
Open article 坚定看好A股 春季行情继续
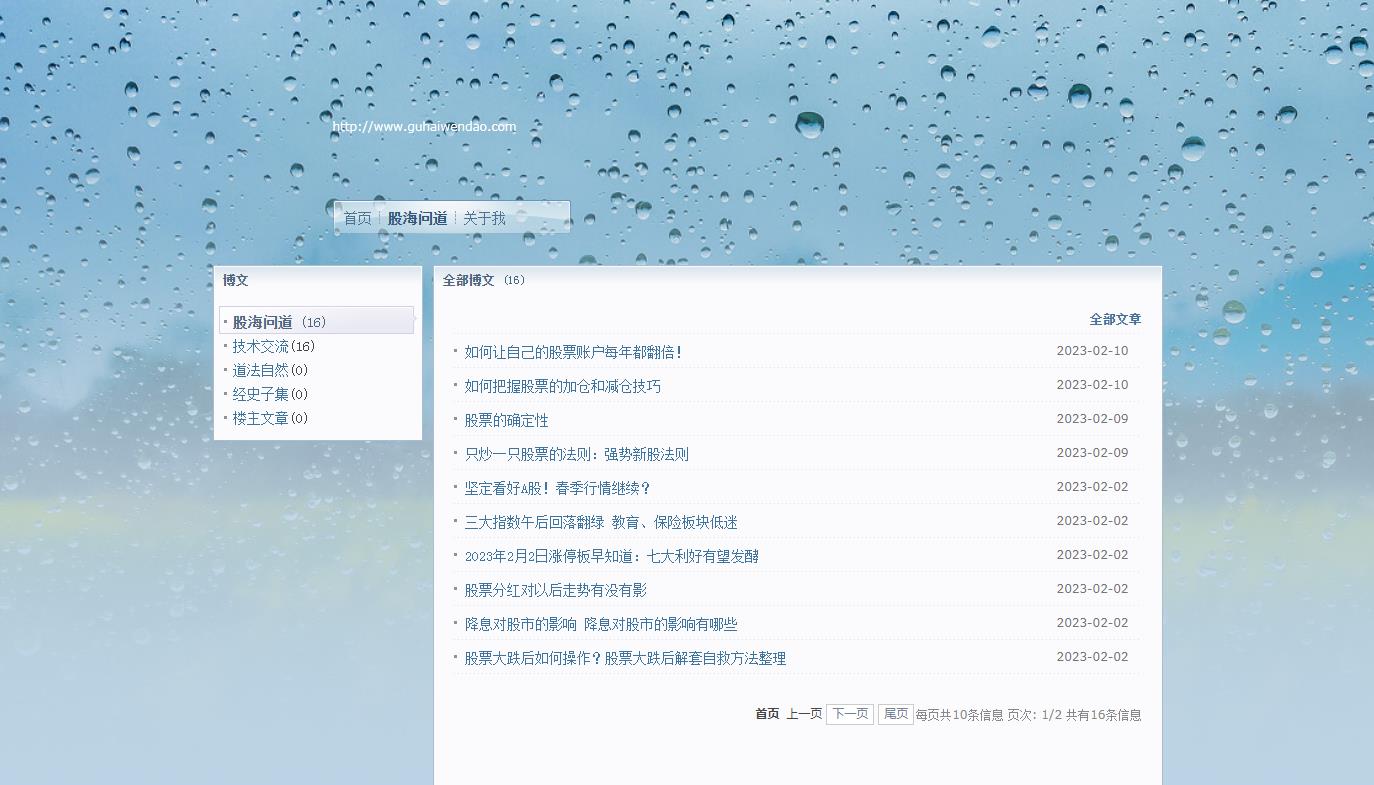(x=558, y=488)
